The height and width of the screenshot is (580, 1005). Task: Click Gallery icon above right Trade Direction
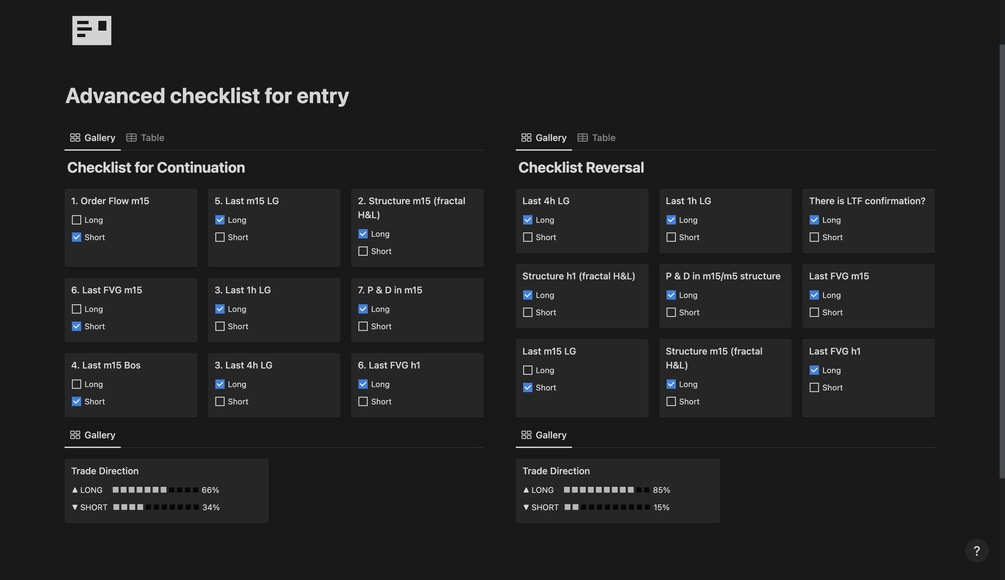pos(526,435)
